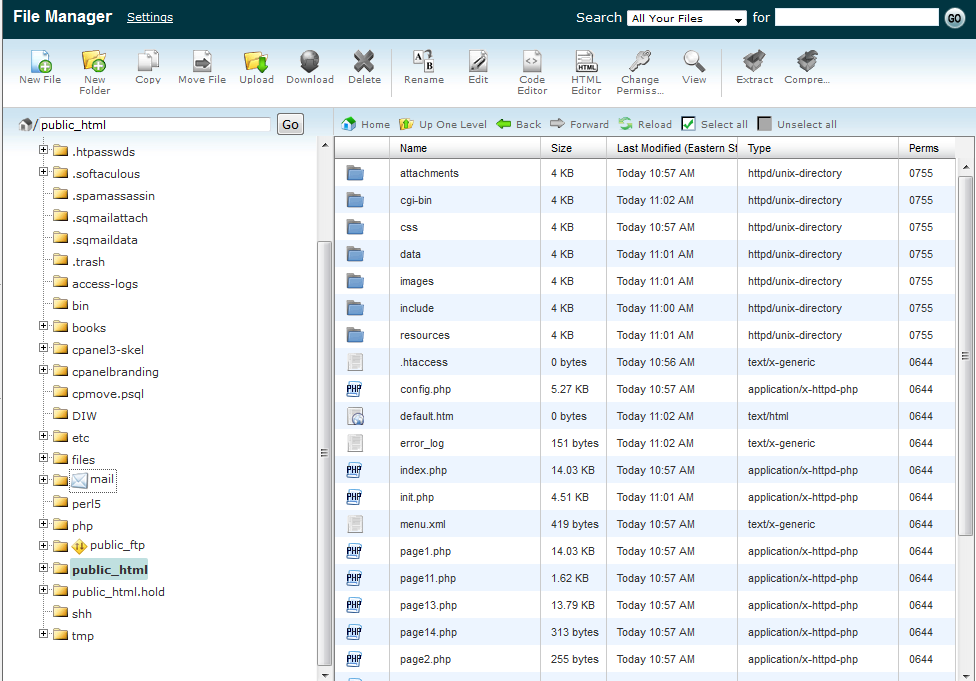Click the Upload icon in the toolbar

[256, 62]
